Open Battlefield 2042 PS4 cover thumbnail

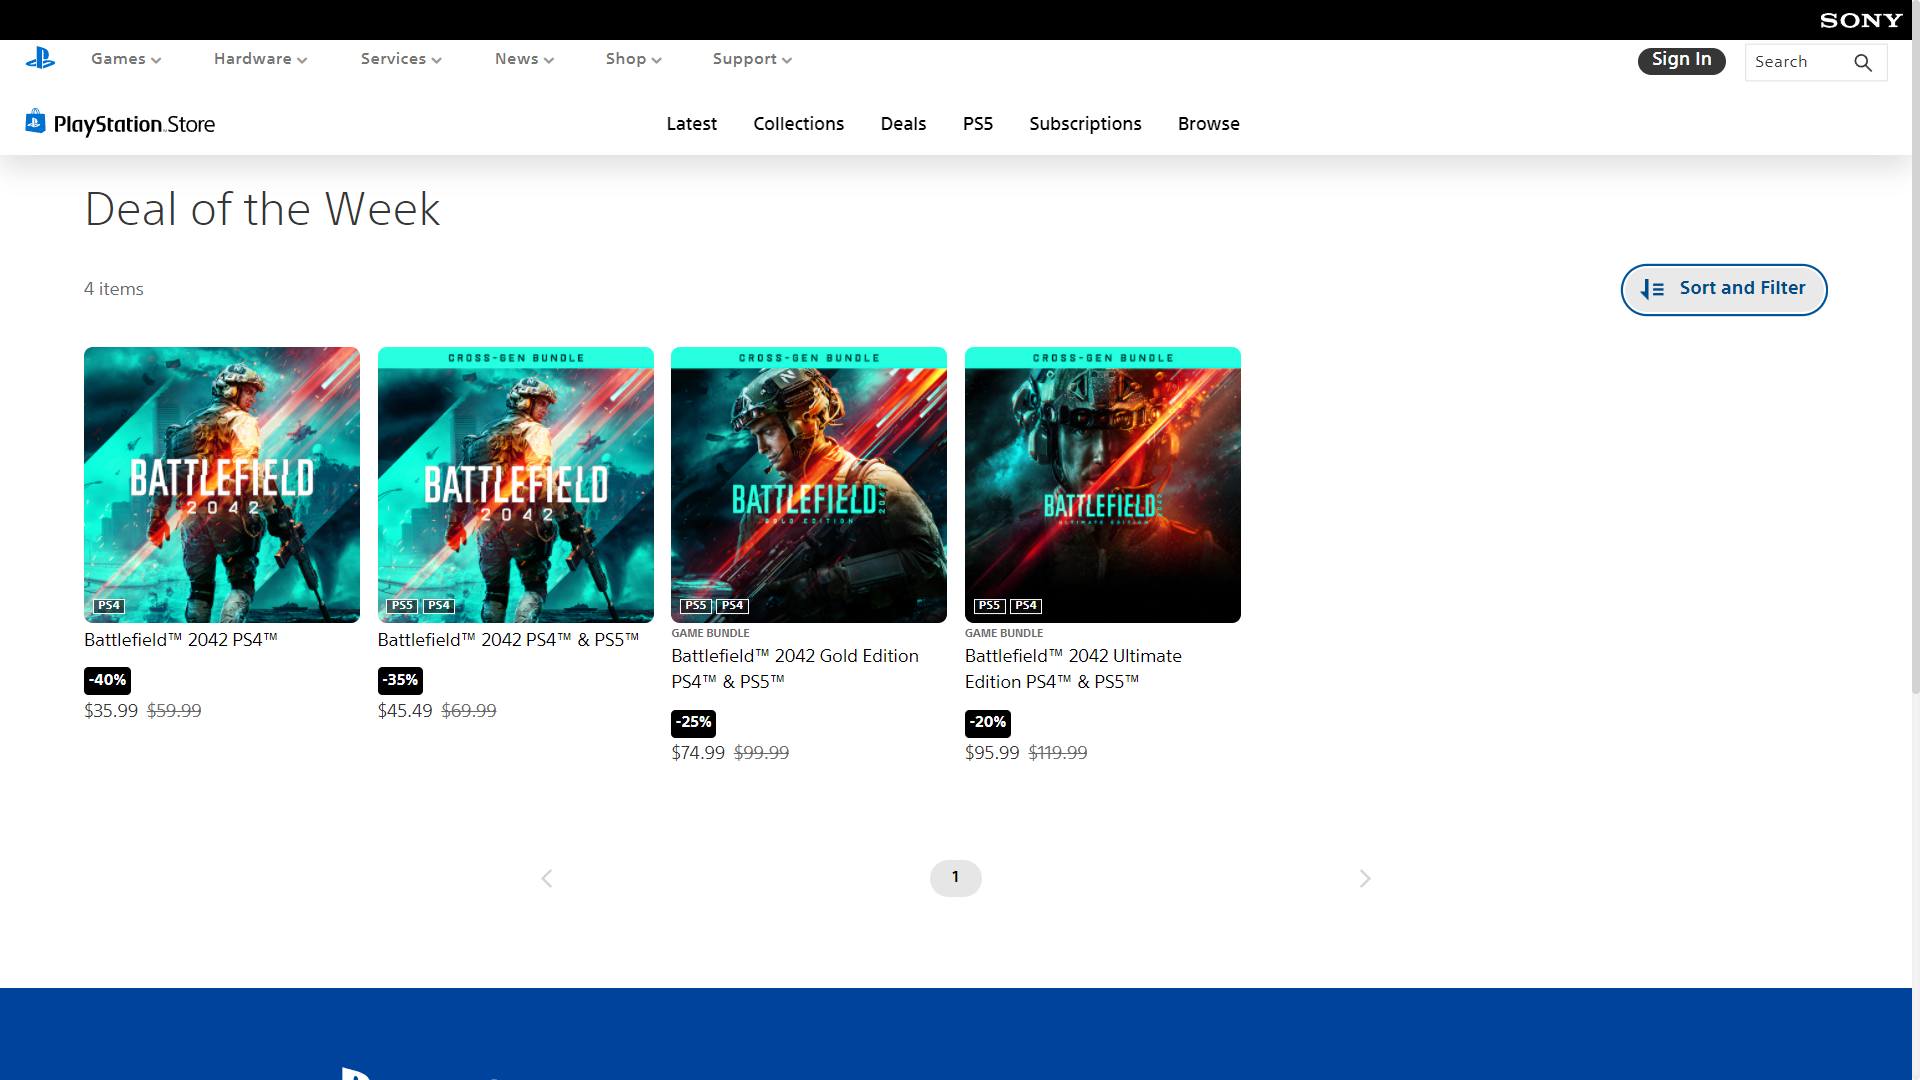point(222,484)
